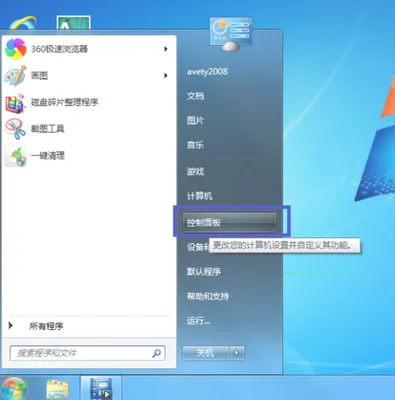The image size is (395, 400).
Task: Click the 截图工具 text label
Action: (x=48, y=129)
